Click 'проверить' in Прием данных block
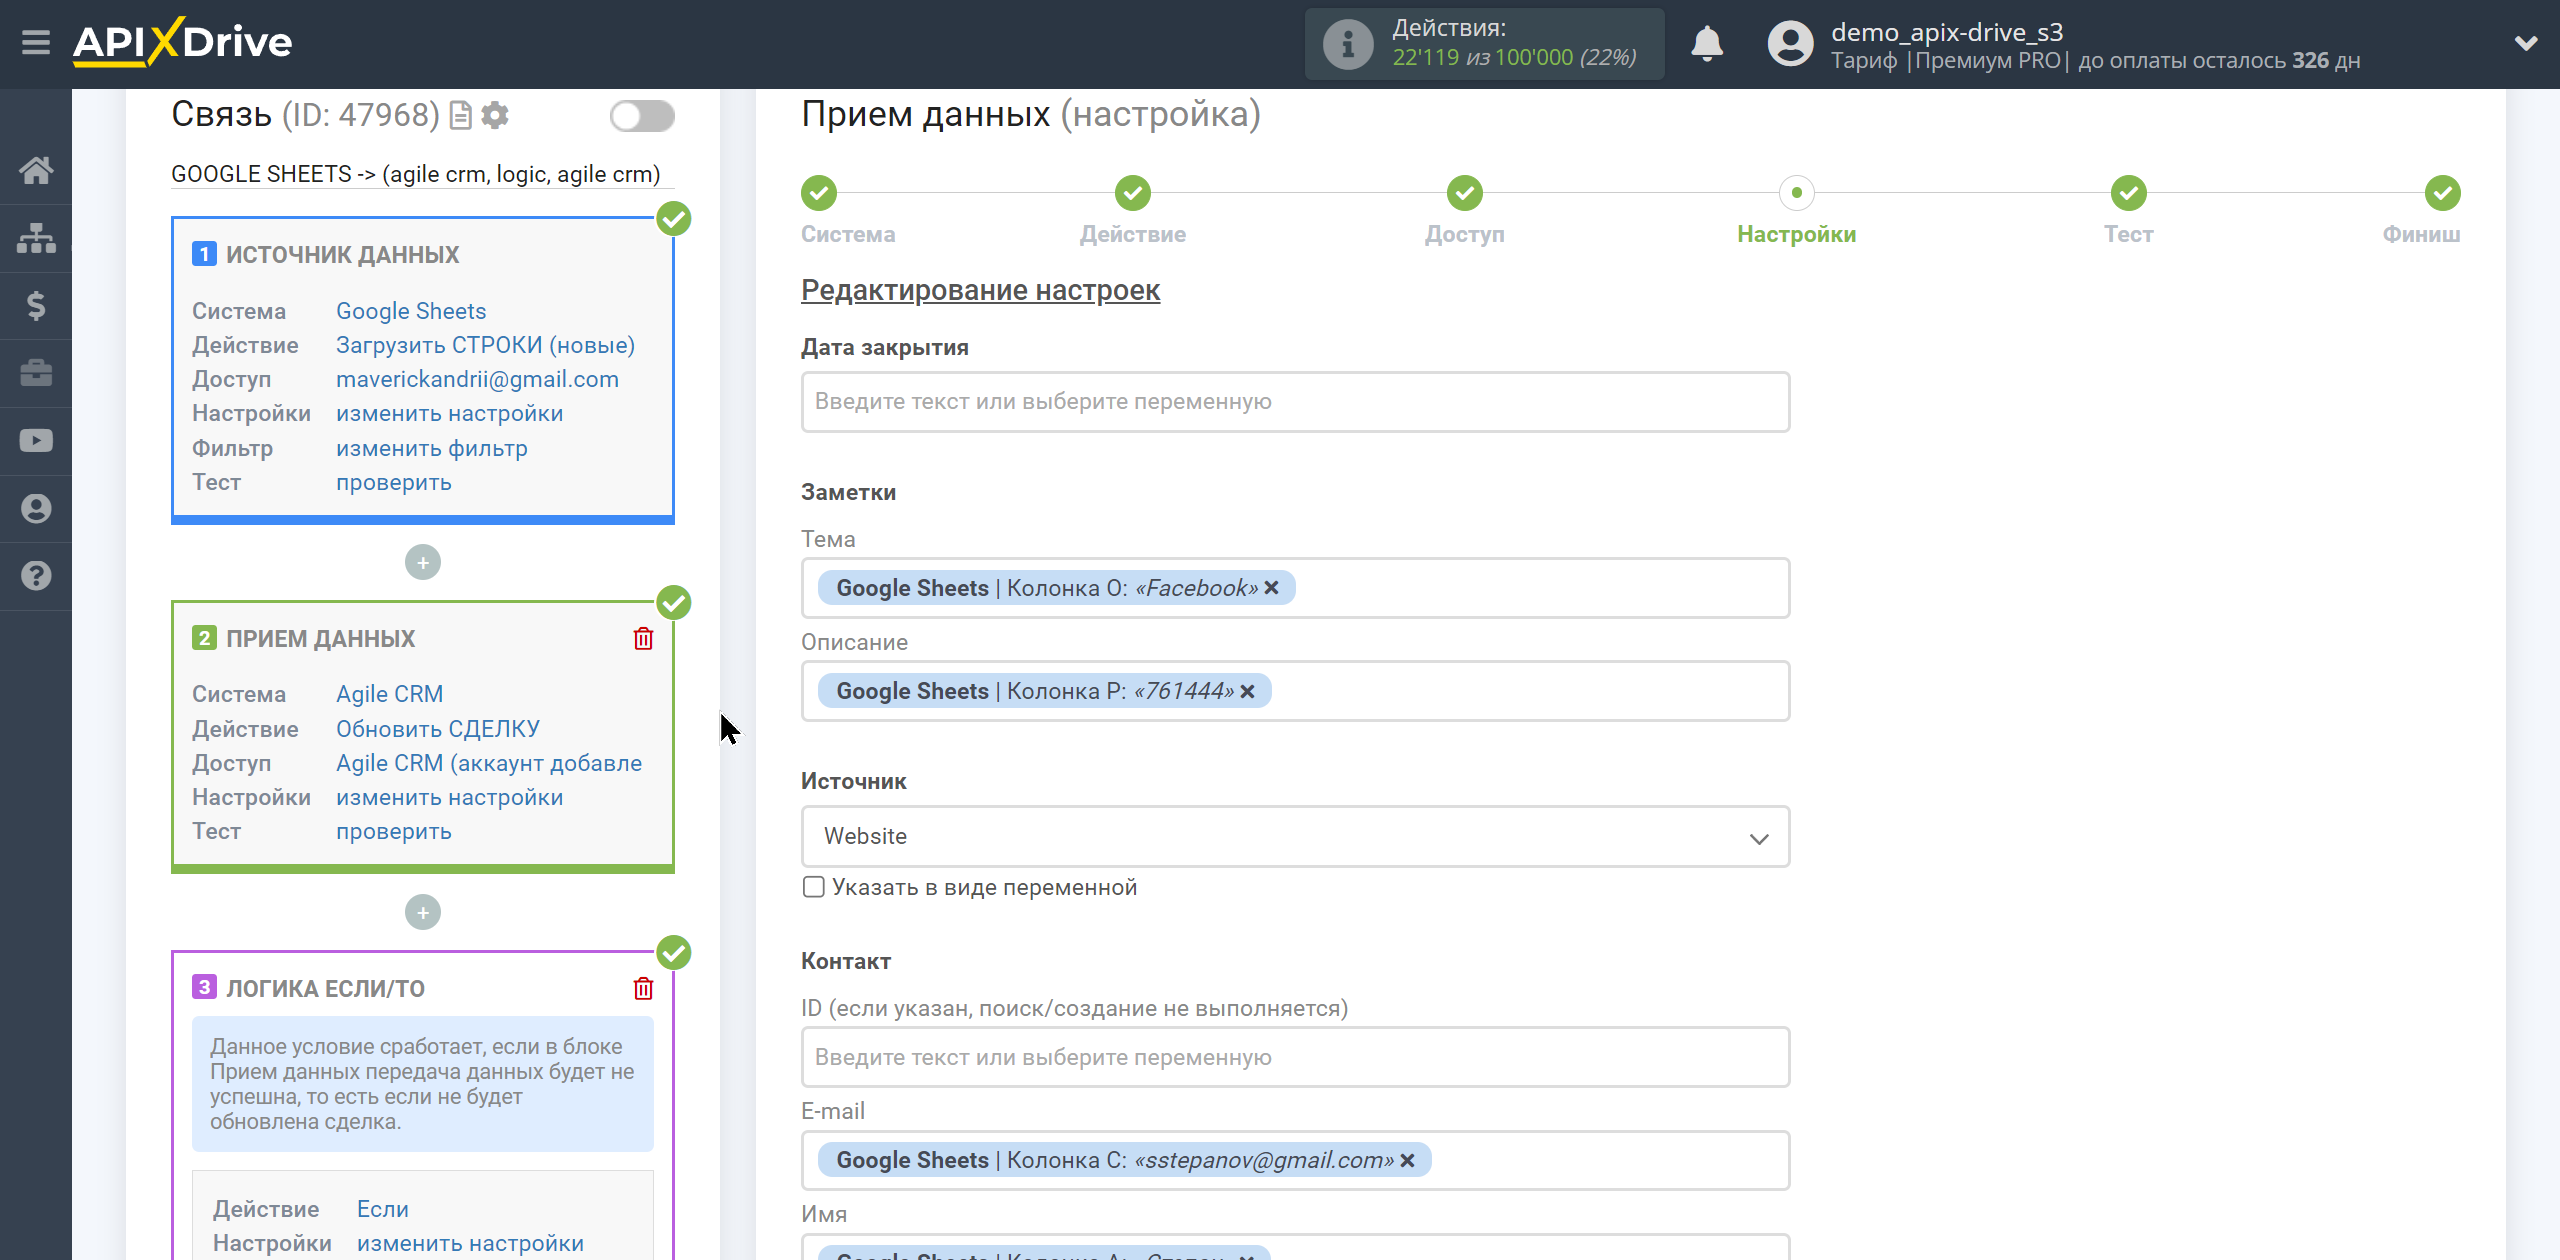The height and width of the screenshot is (1260, 2560). point(394,831)
